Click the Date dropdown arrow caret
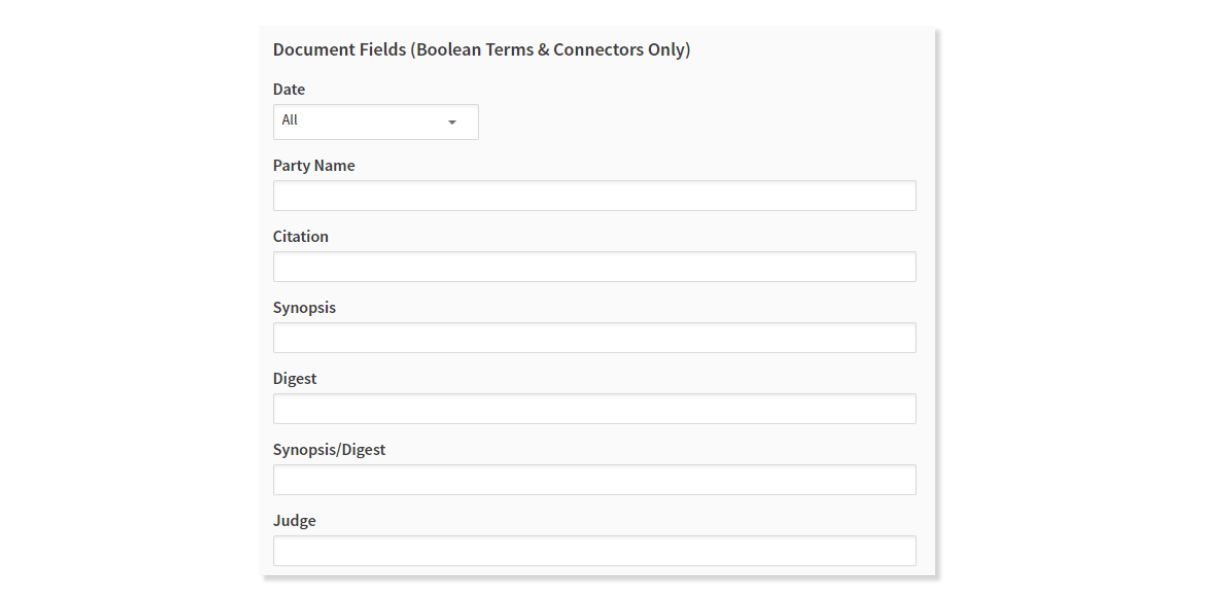Screen dimensions: 1205x601 coord(451,122)
